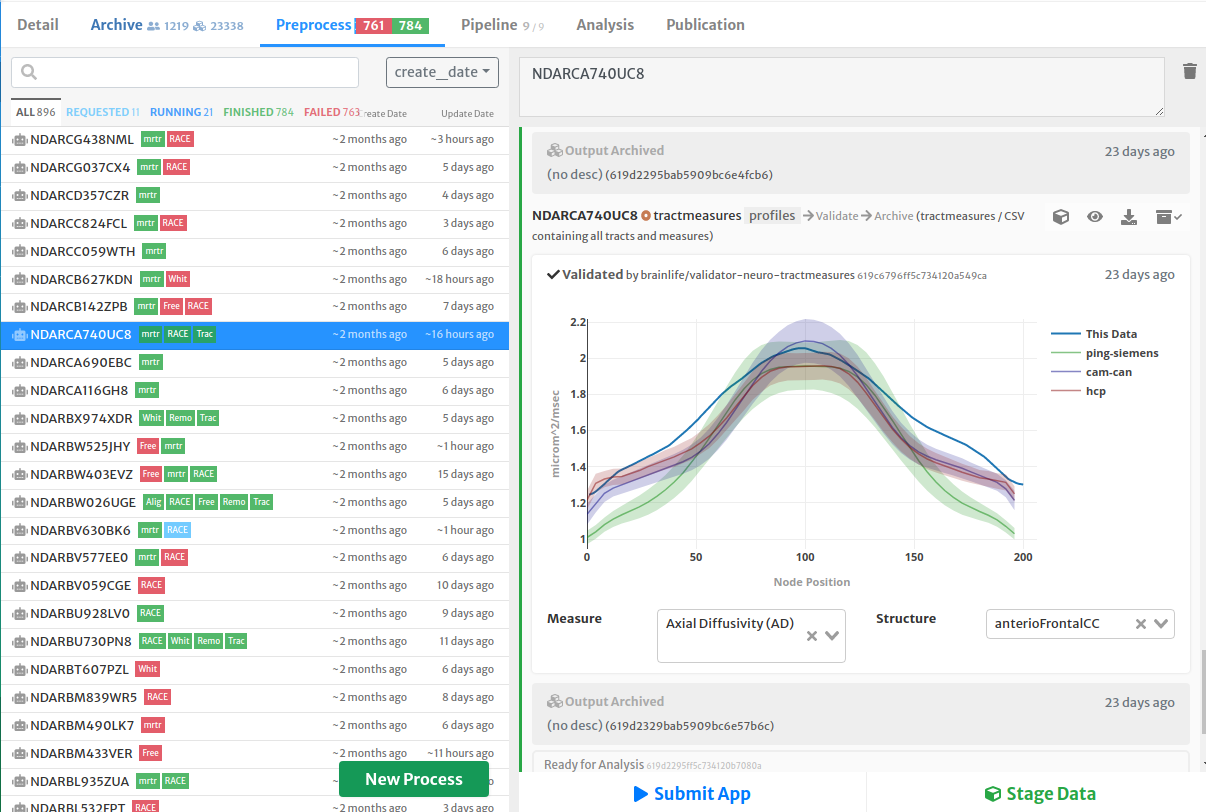Click blue RACE tag in NDARBV630BK6 row
1206x812 pixels.
coord(177,530)
